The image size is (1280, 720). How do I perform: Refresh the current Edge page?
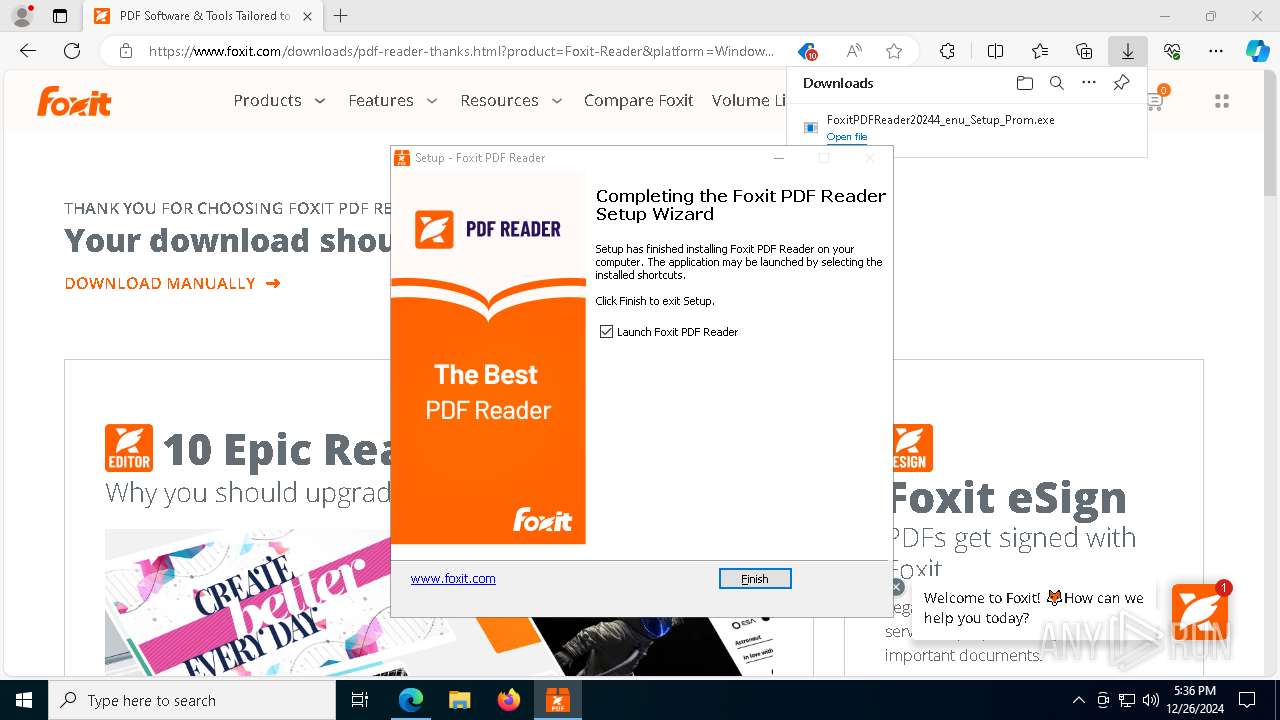[x=72, y=51]
